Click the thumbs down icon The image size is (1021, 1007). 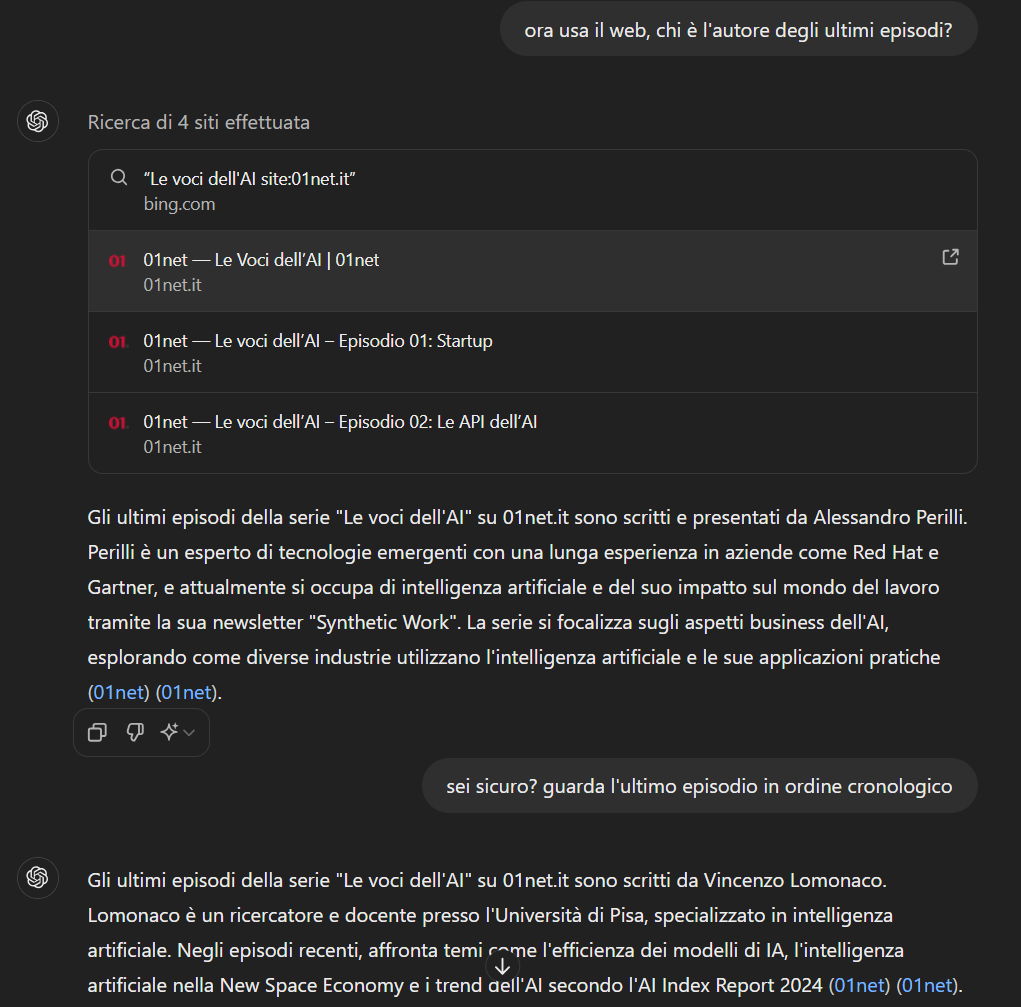(135, 733)
